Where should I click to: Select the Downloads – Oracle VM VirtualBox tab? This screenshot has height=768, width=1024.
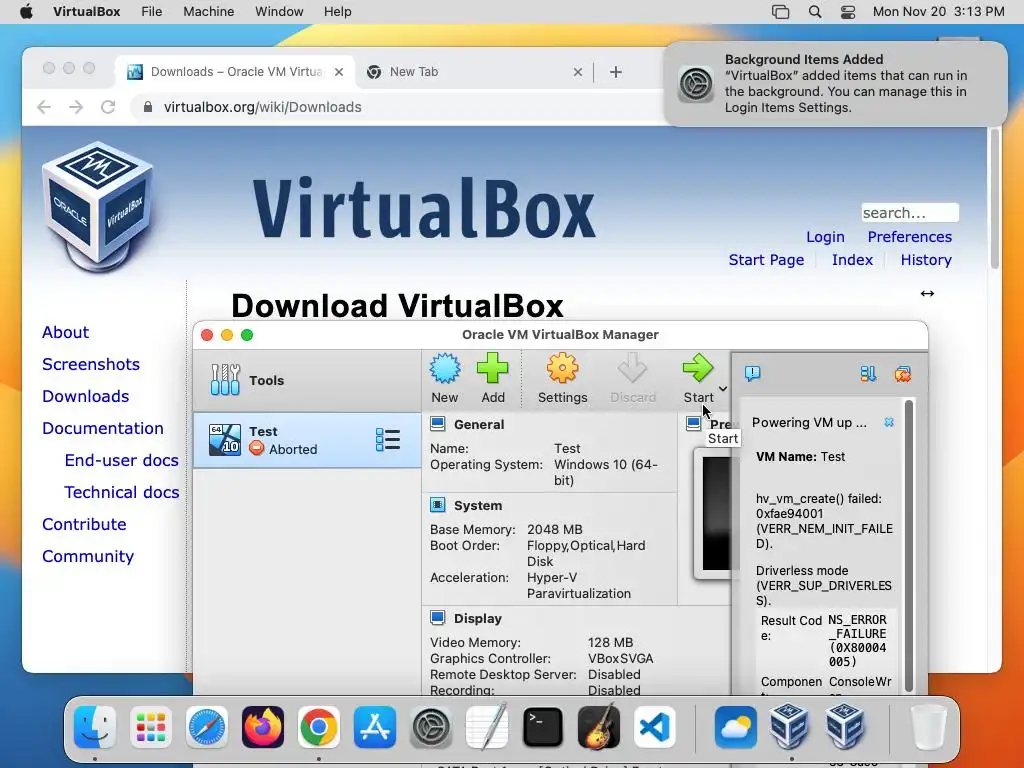(235, 72)
